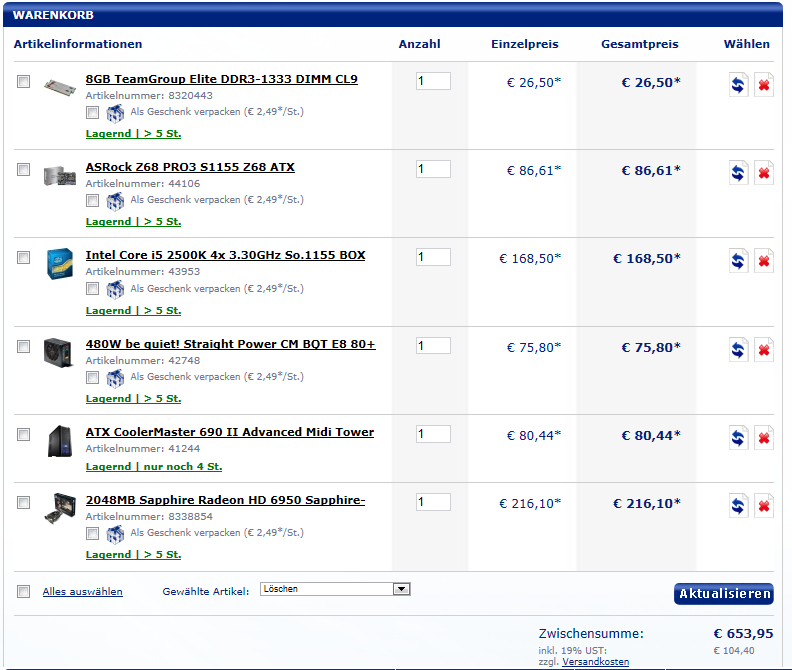Click gift box icon for 8GB TeamGroup
Image resolution: width=792 pixels, height=670 pixels.
coord(115,113)
